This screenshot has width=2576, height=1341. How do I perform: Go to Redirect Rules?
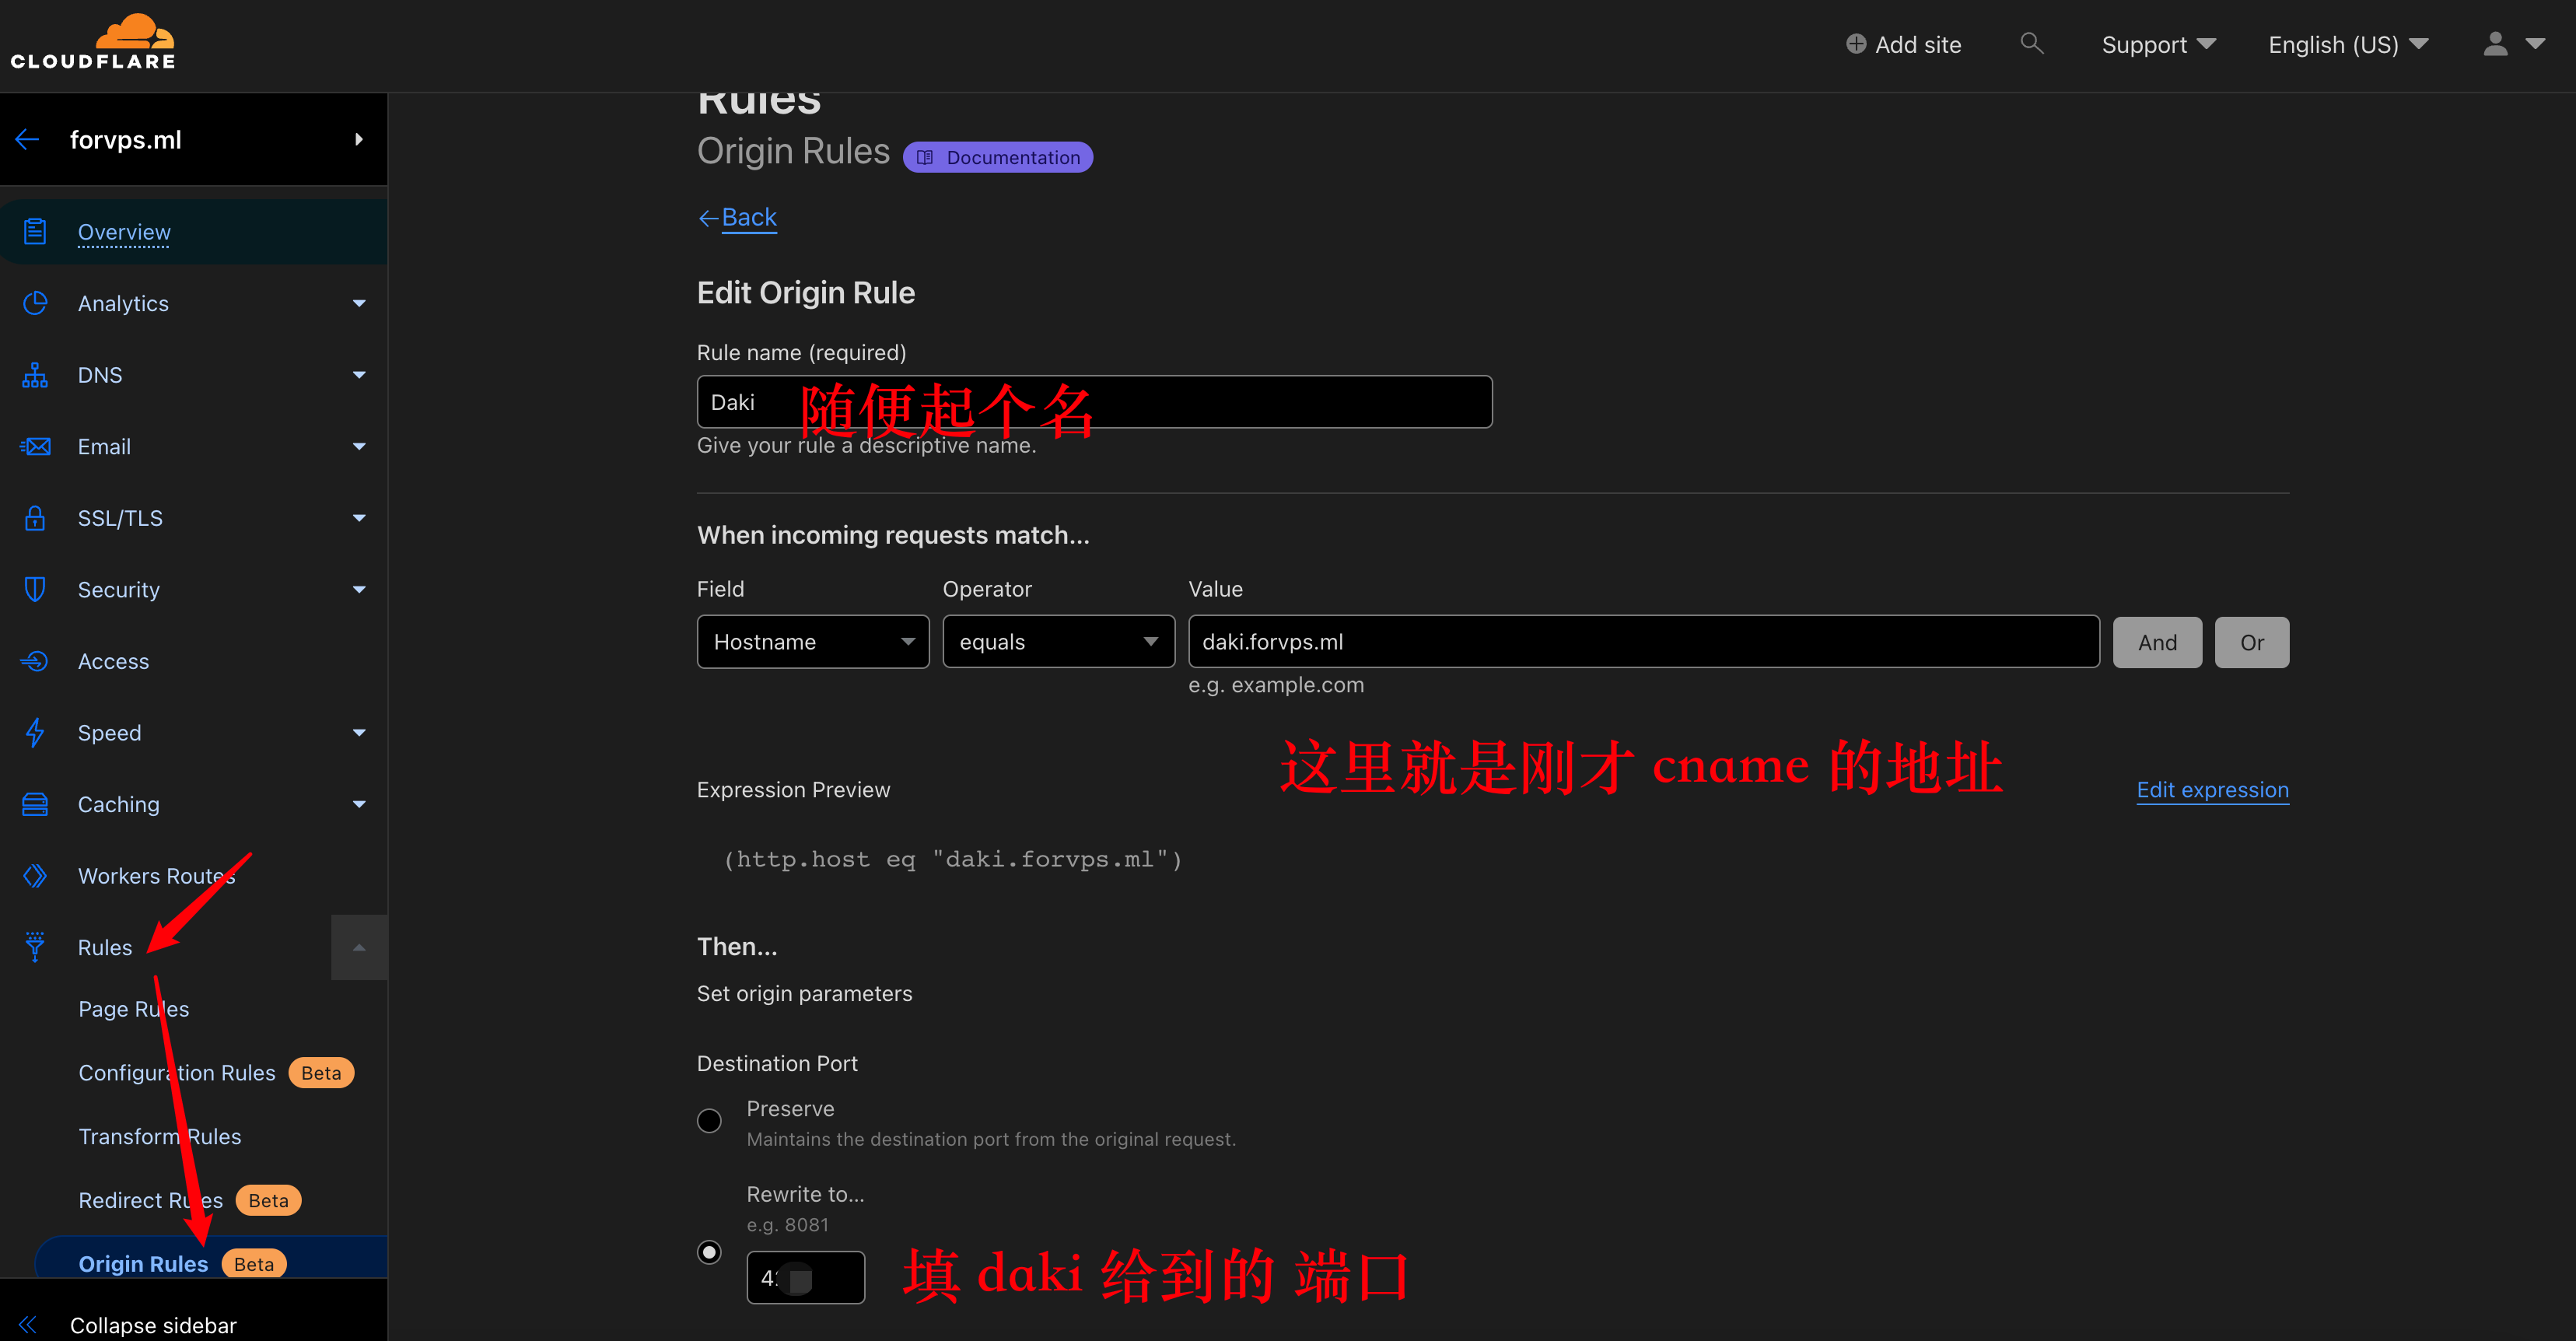click(151, 1200)
